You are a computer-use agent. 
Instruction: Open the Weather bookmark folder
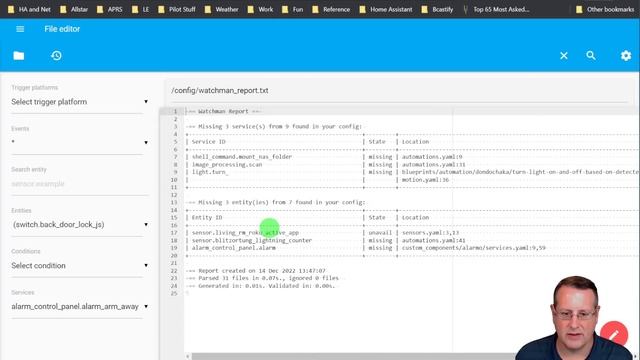tap(222, 9)
